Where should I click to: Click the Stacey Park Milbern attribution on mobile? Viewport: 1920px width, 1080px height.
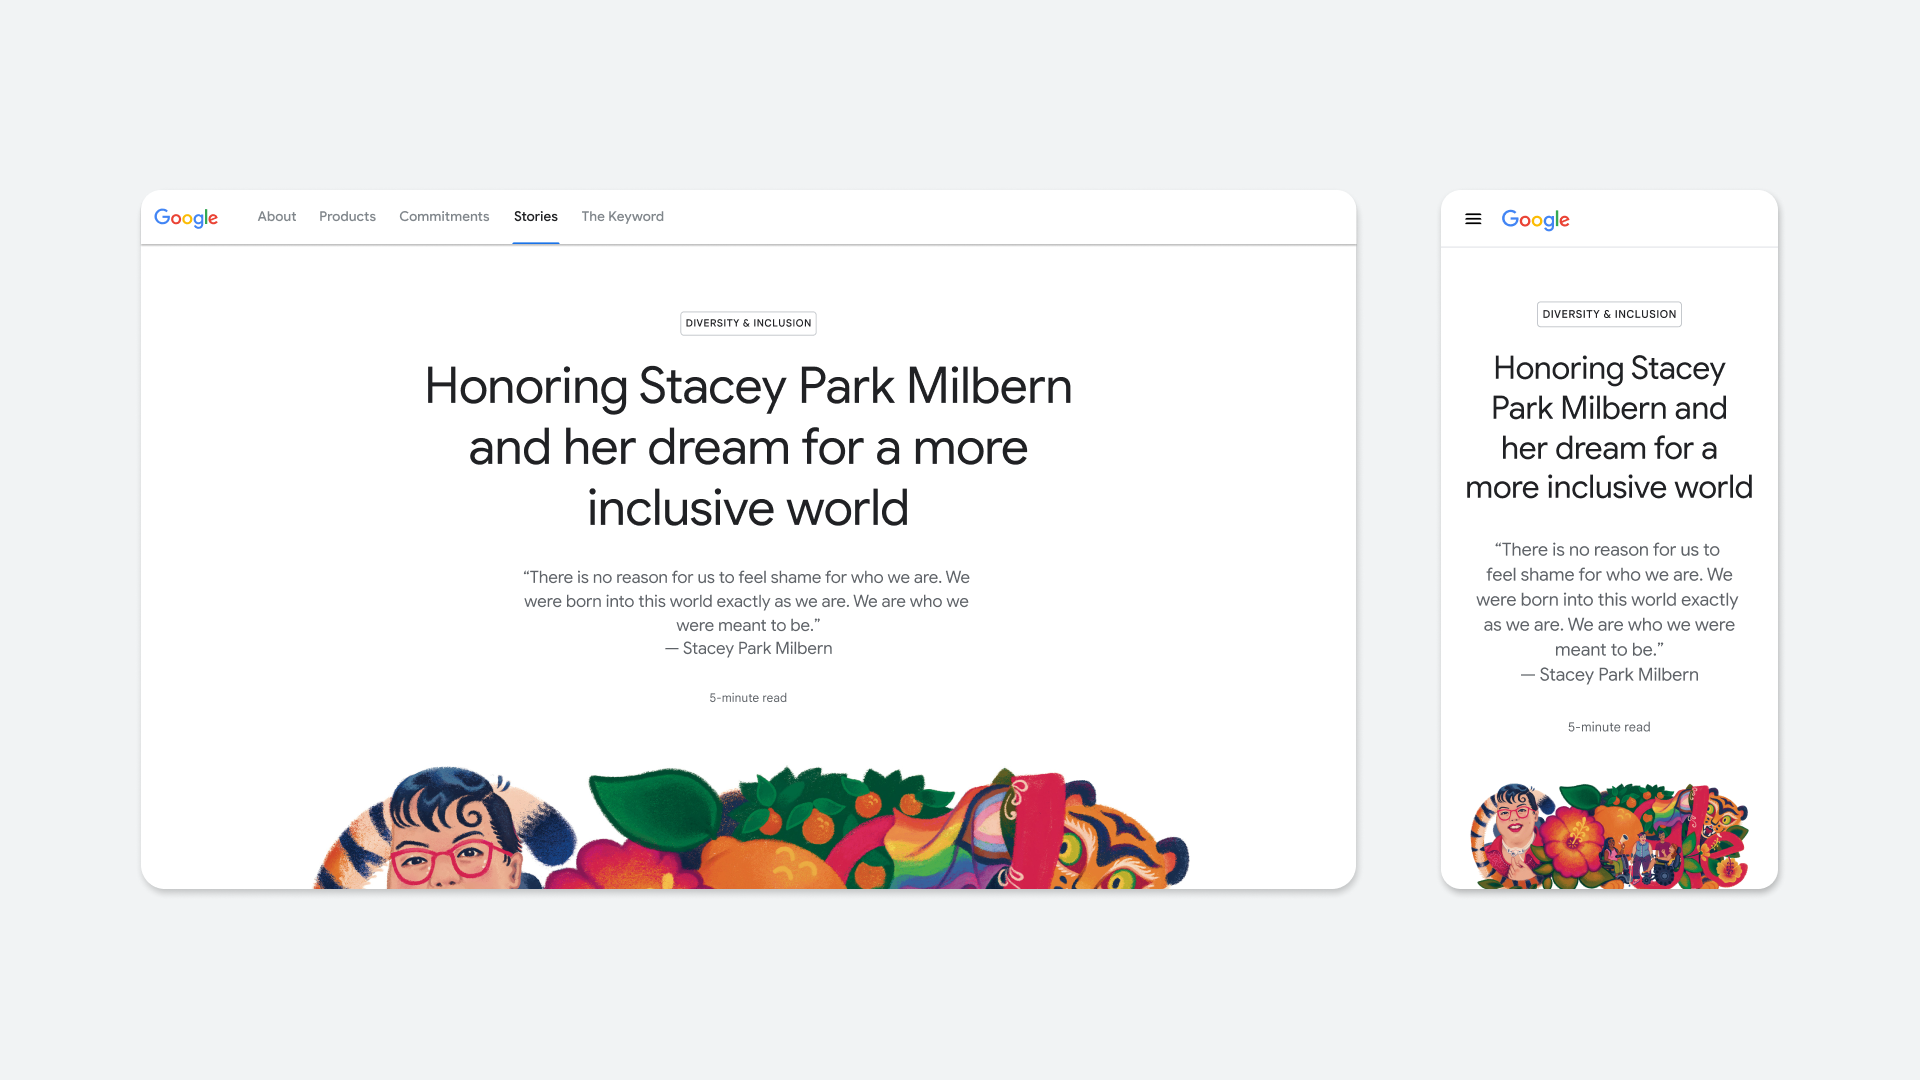click(1609, 675)
